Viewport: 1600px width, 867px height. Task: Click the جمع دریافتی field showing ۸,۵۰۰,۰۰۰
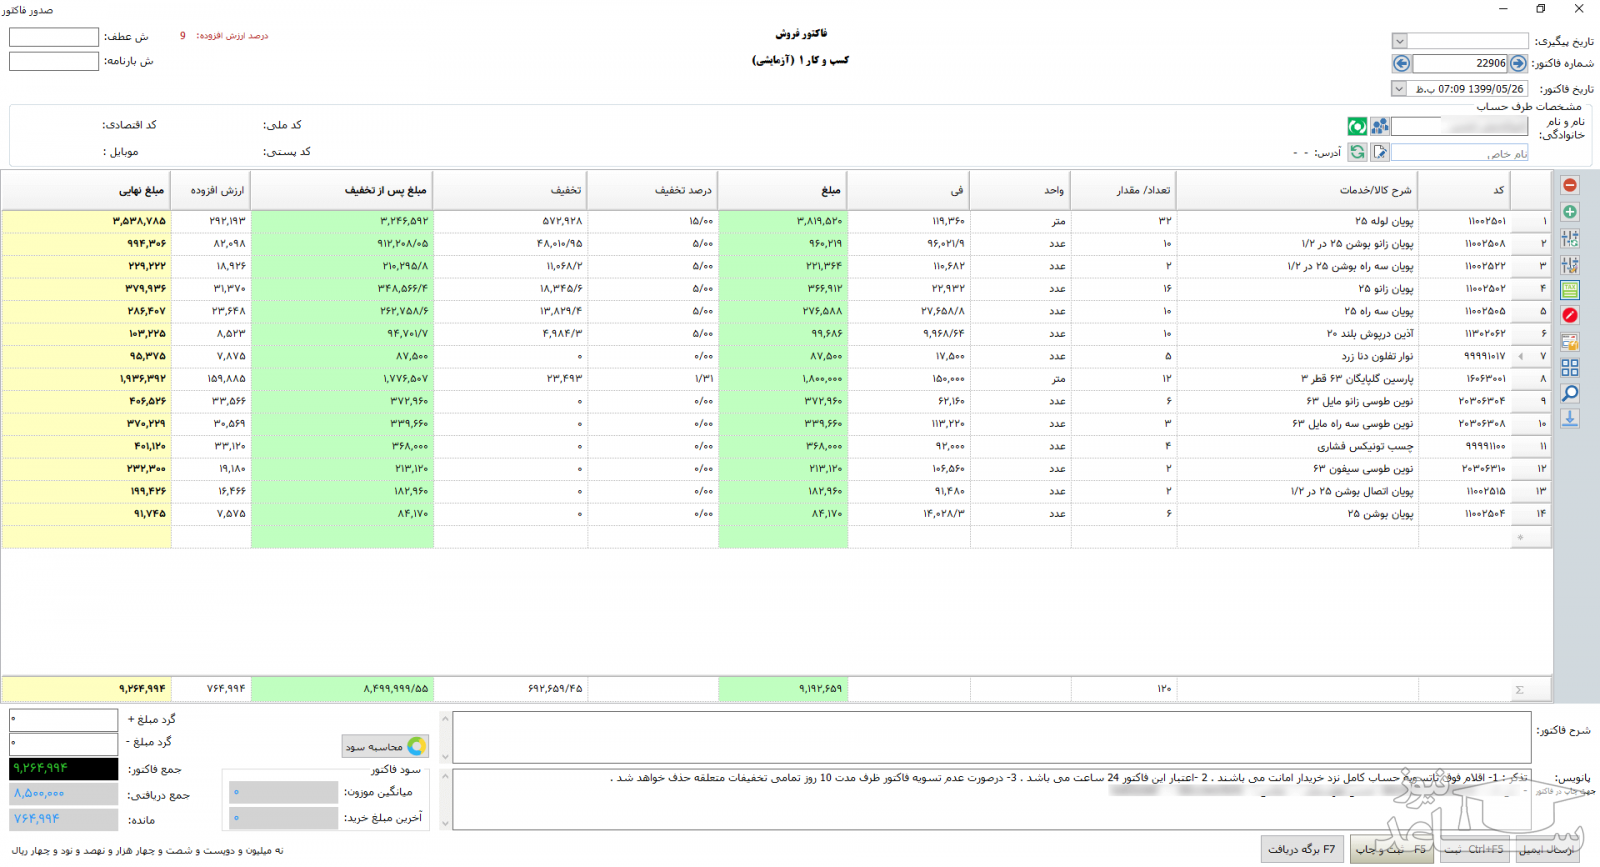(64, 794)
